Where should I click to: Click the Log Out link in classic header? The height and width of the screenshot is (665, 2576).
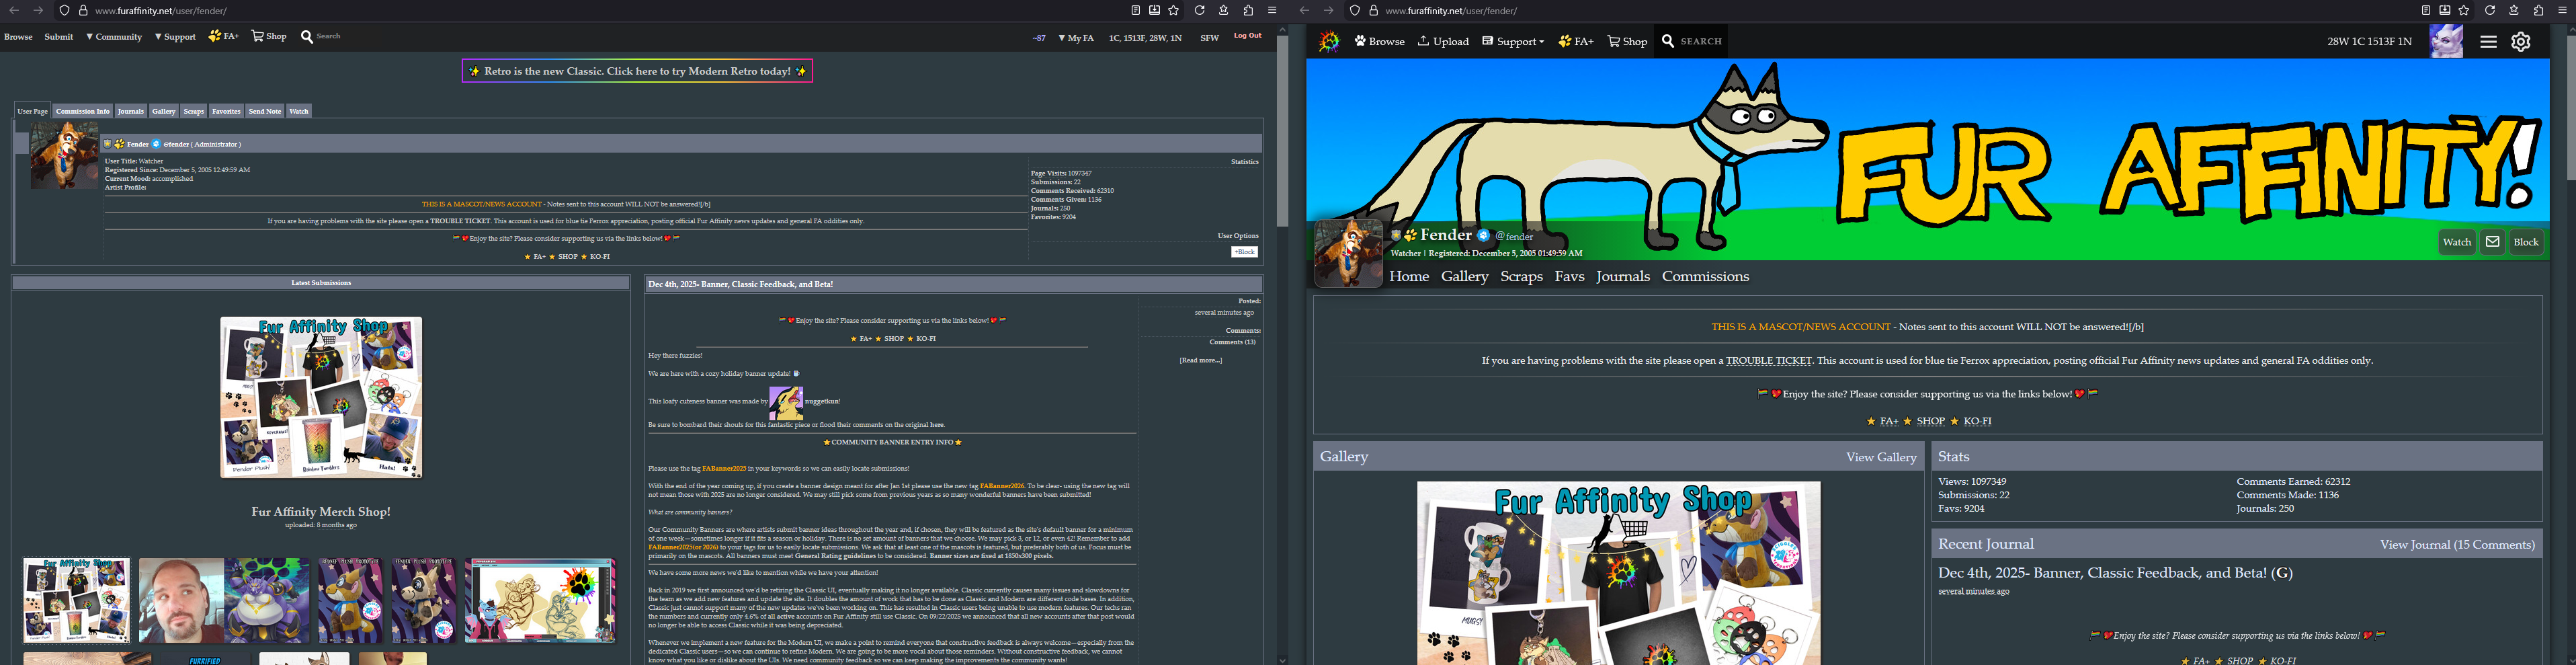pyautogui.click(x=1247, y=36)
